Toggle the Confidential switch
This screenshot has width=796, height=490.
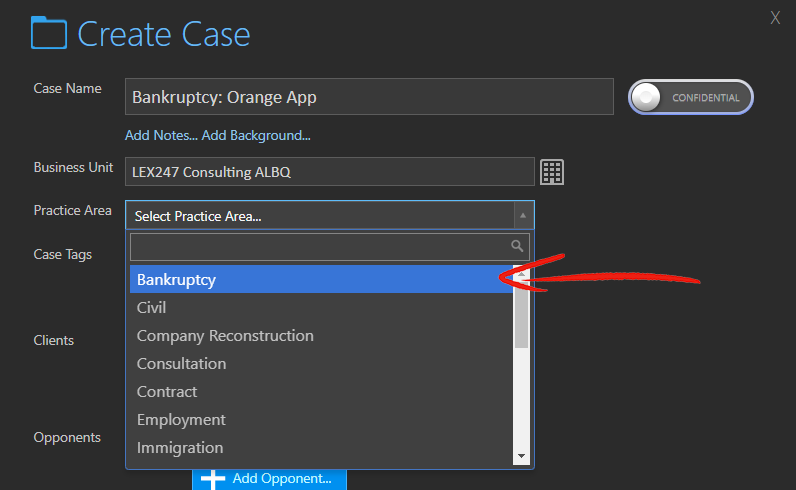tap(690, 97)
